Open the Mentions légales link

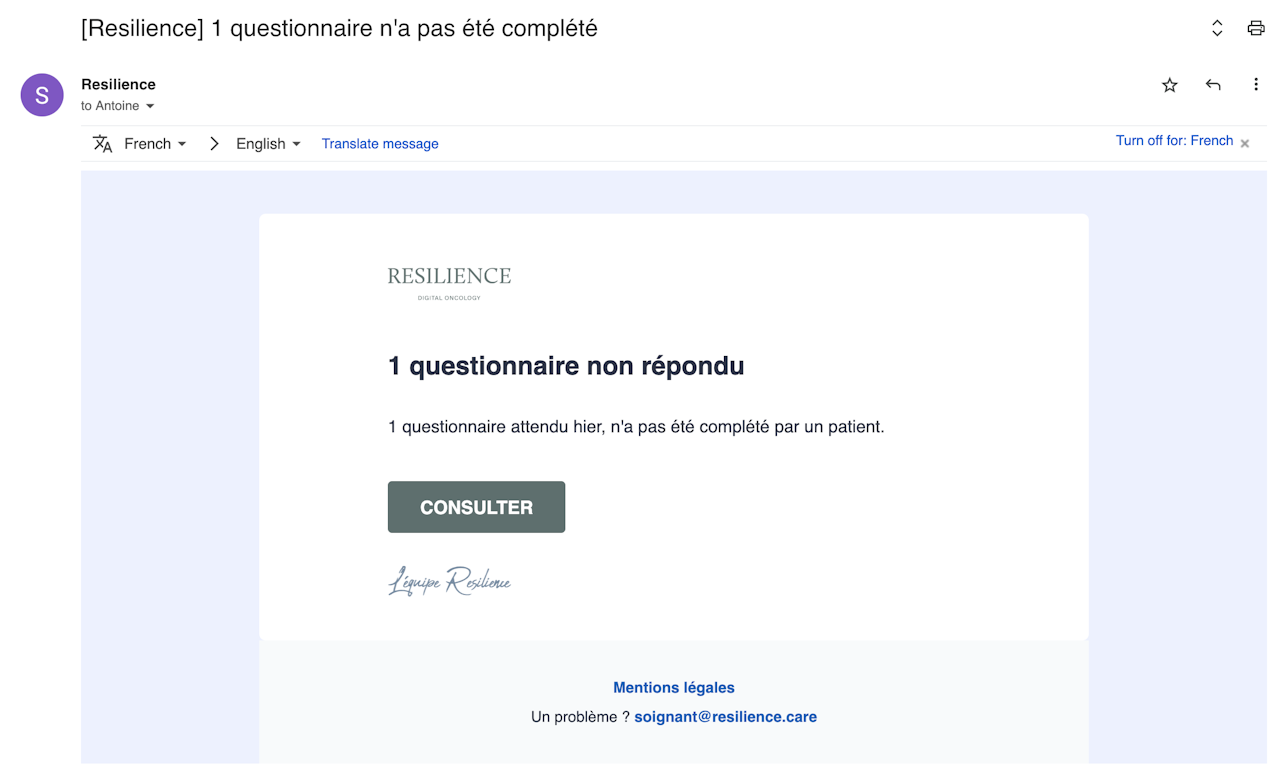point(674,688)
